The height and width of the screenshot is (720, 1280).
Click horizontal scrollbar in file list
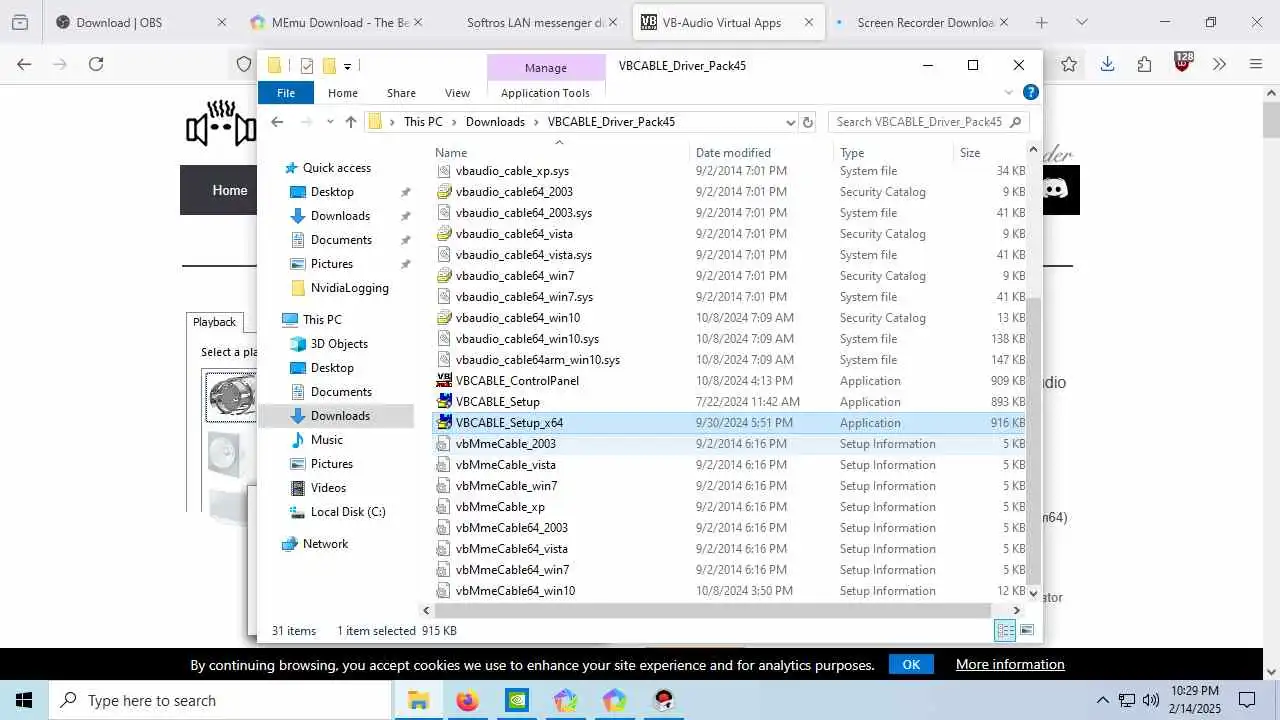pyautogui.click(x=712, y=610)
